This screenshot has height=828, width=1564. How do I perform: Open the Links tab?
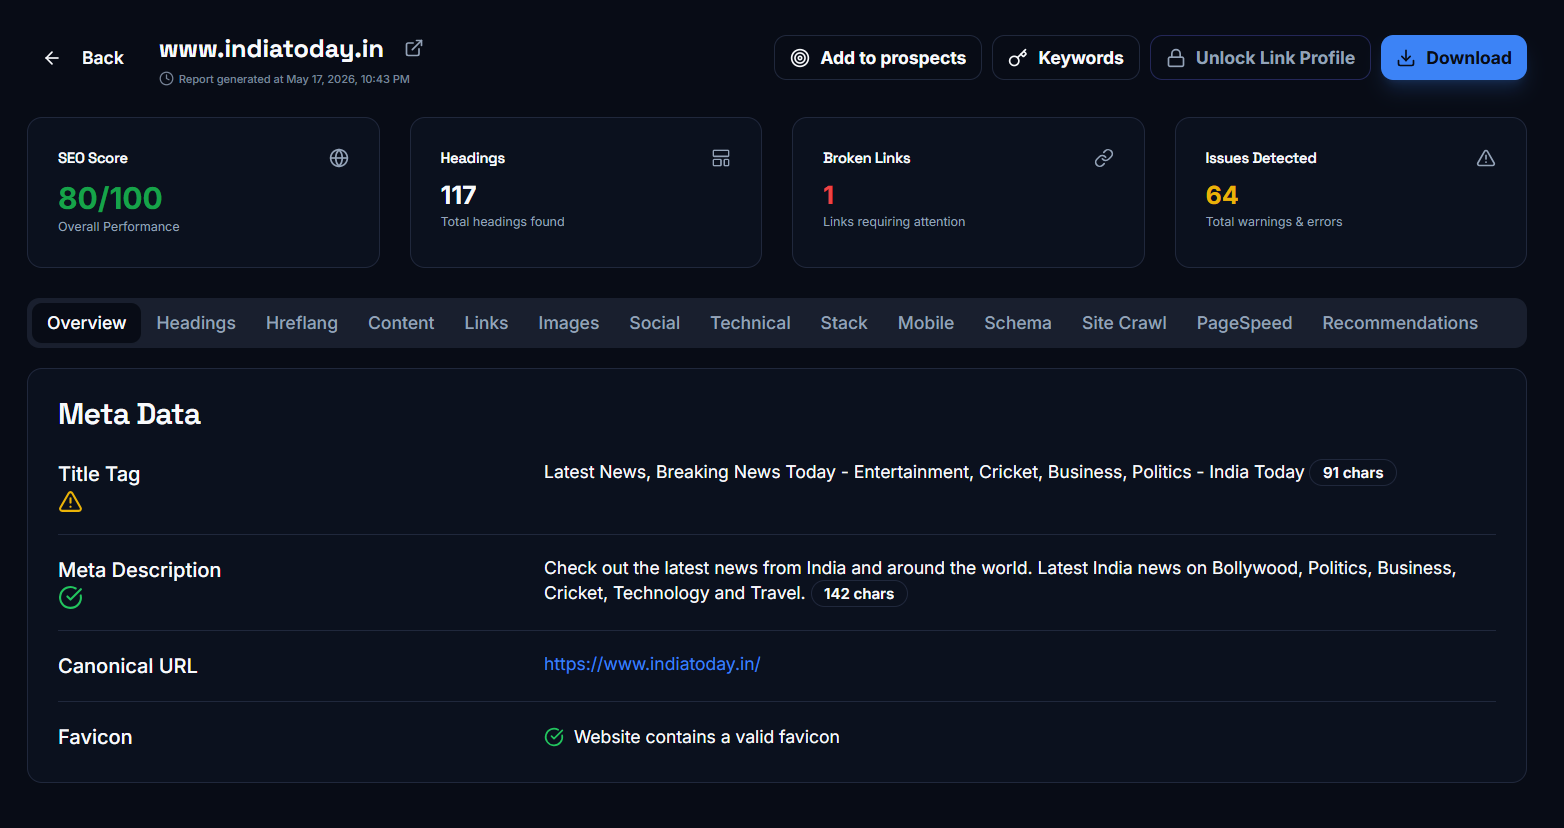coord(486,323)
